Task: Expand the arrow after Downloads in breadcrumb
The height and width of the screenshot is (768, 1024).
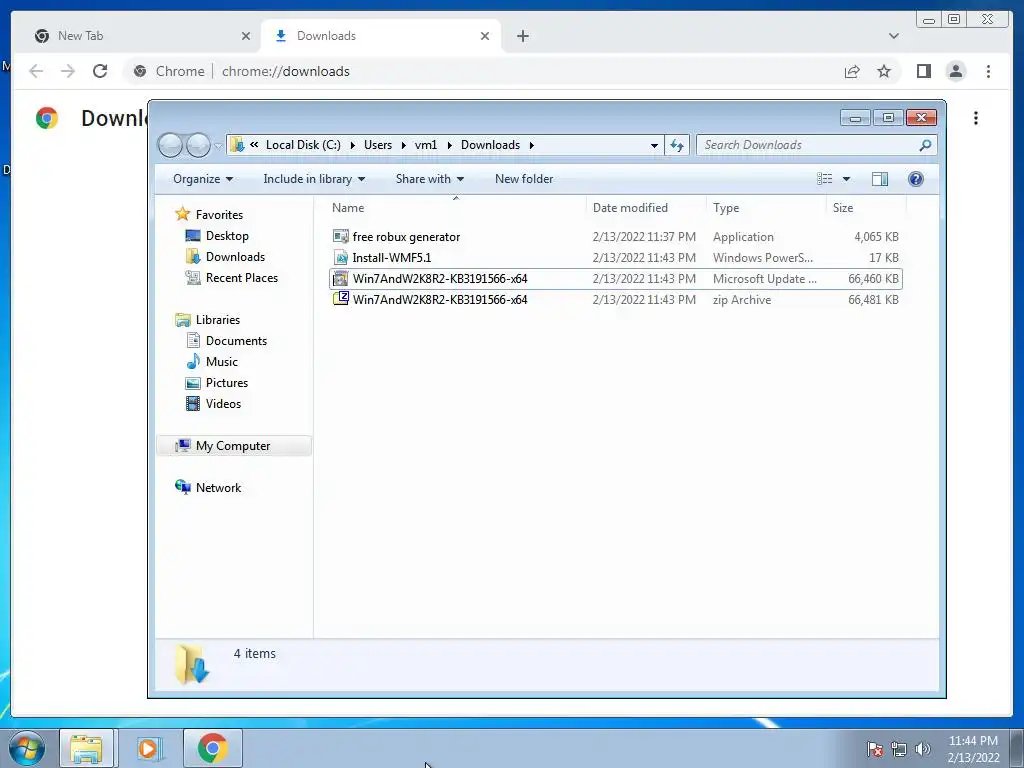Action: click(532, 145)
